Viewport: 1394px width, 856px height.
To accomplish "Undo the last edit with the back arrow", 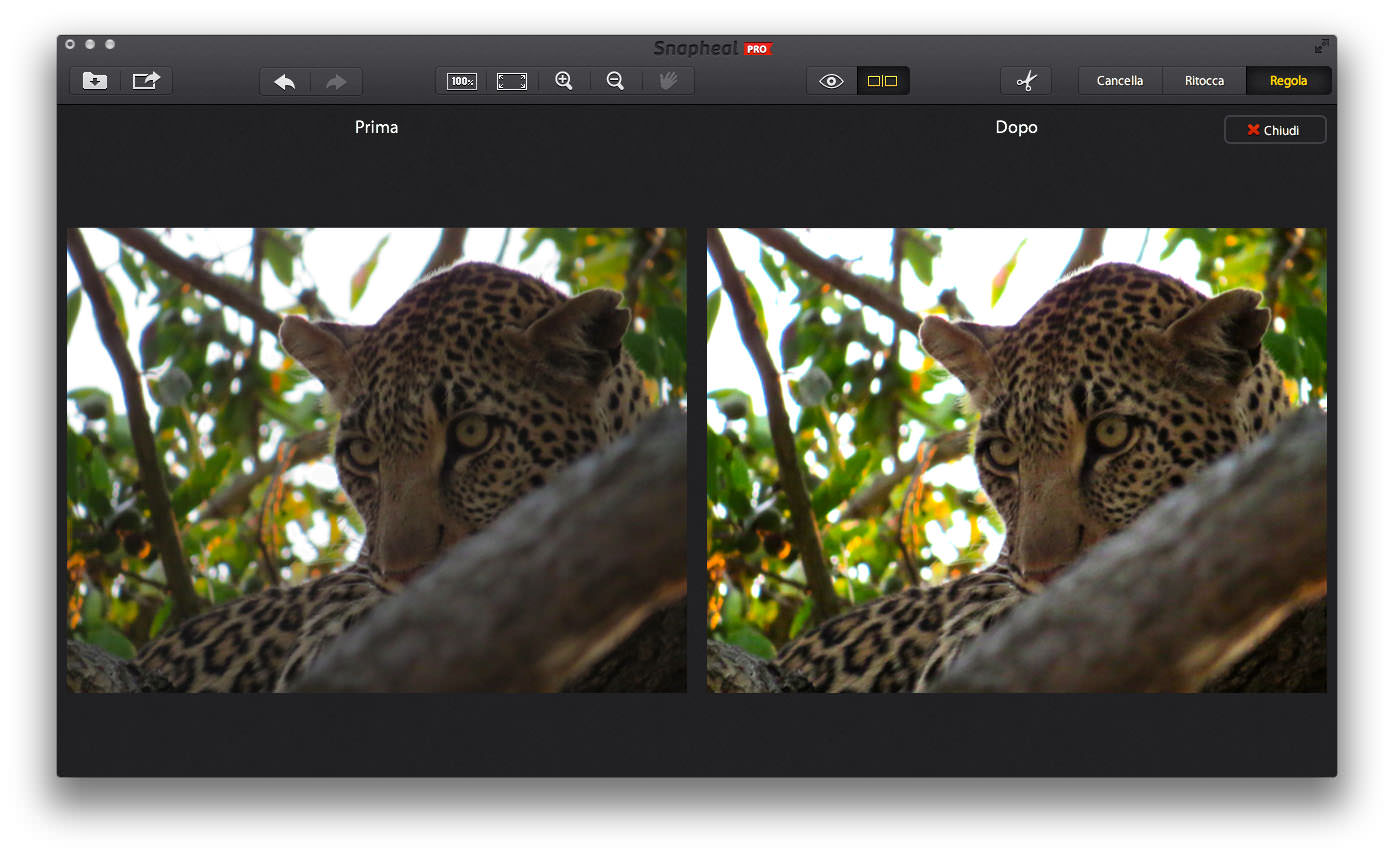I will point(285,82).
